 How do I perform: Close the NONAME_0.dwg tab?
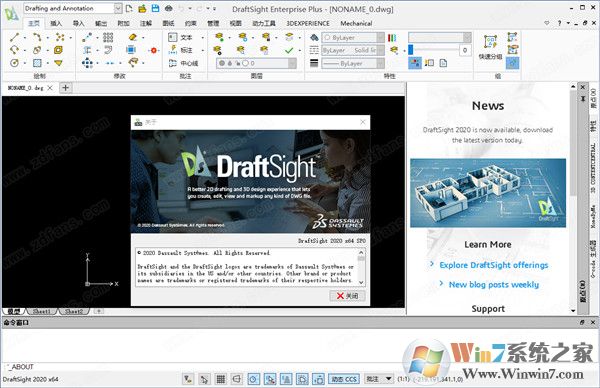[50, 88]
